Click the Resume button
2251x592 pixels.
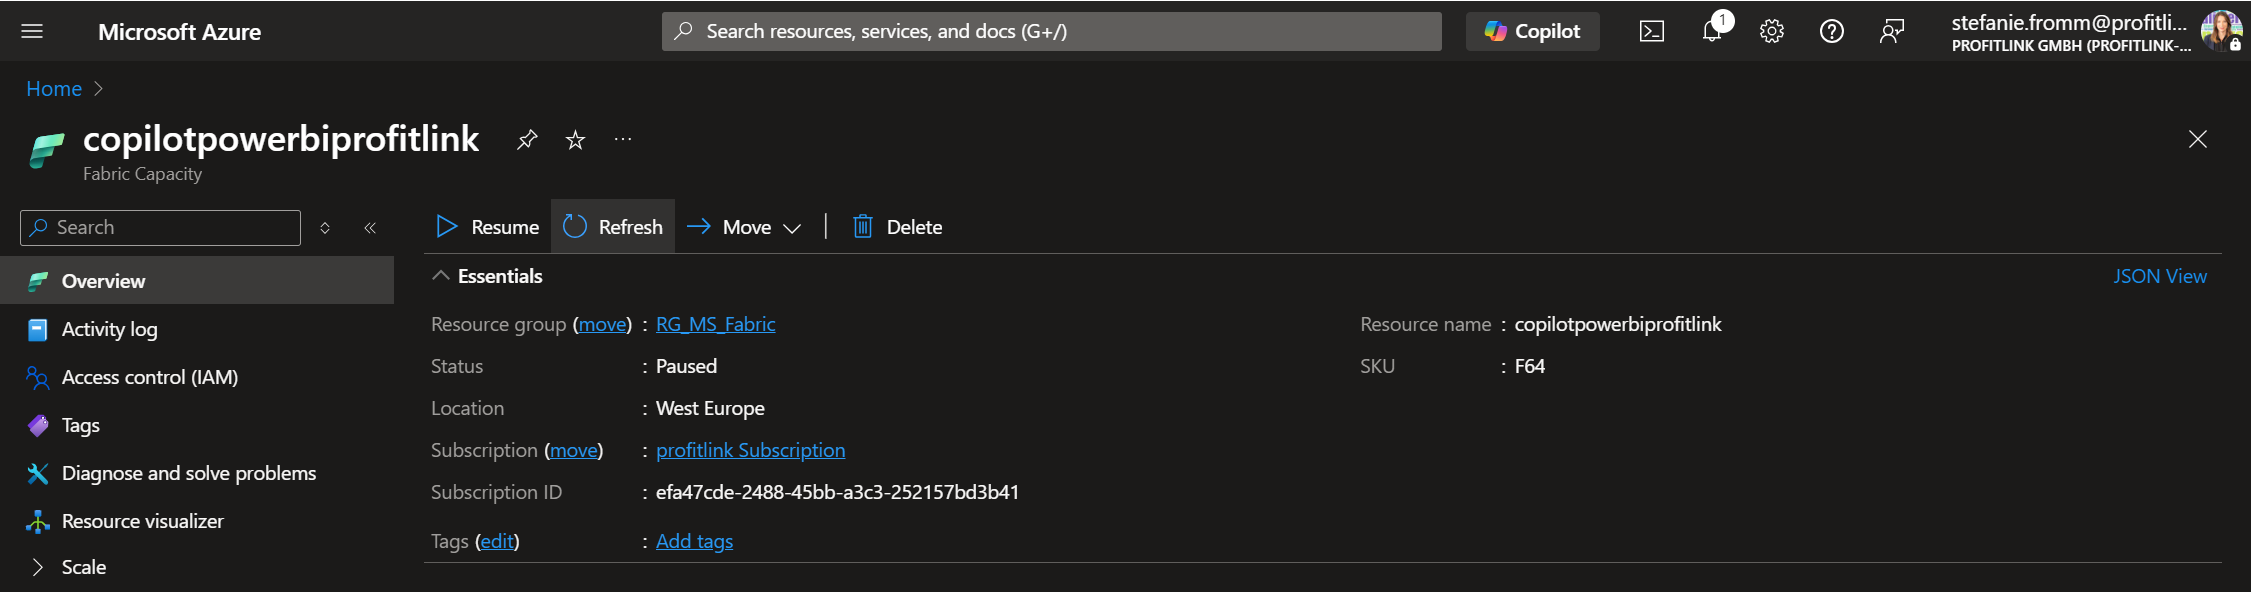(x=488, y=227)
